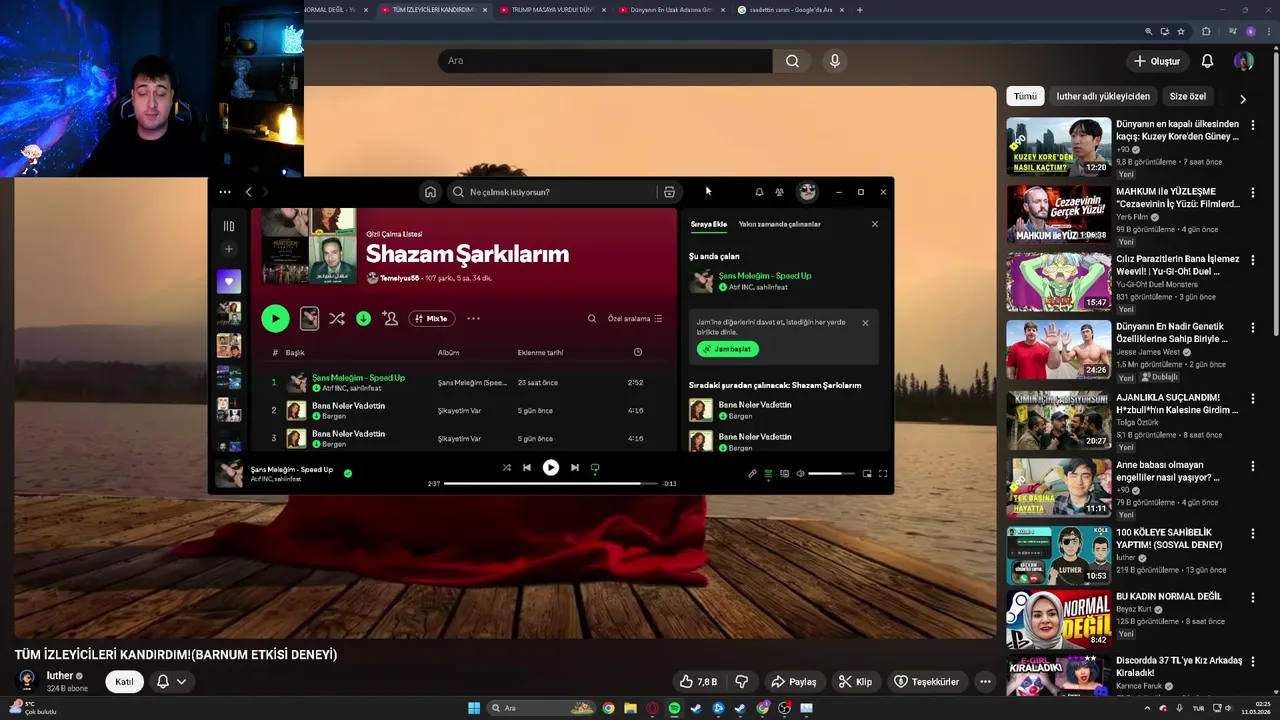The width and height of the screenshot is (1280, 720).
Task: Toggle playlist download arrow
Action: tap(363, 318)
